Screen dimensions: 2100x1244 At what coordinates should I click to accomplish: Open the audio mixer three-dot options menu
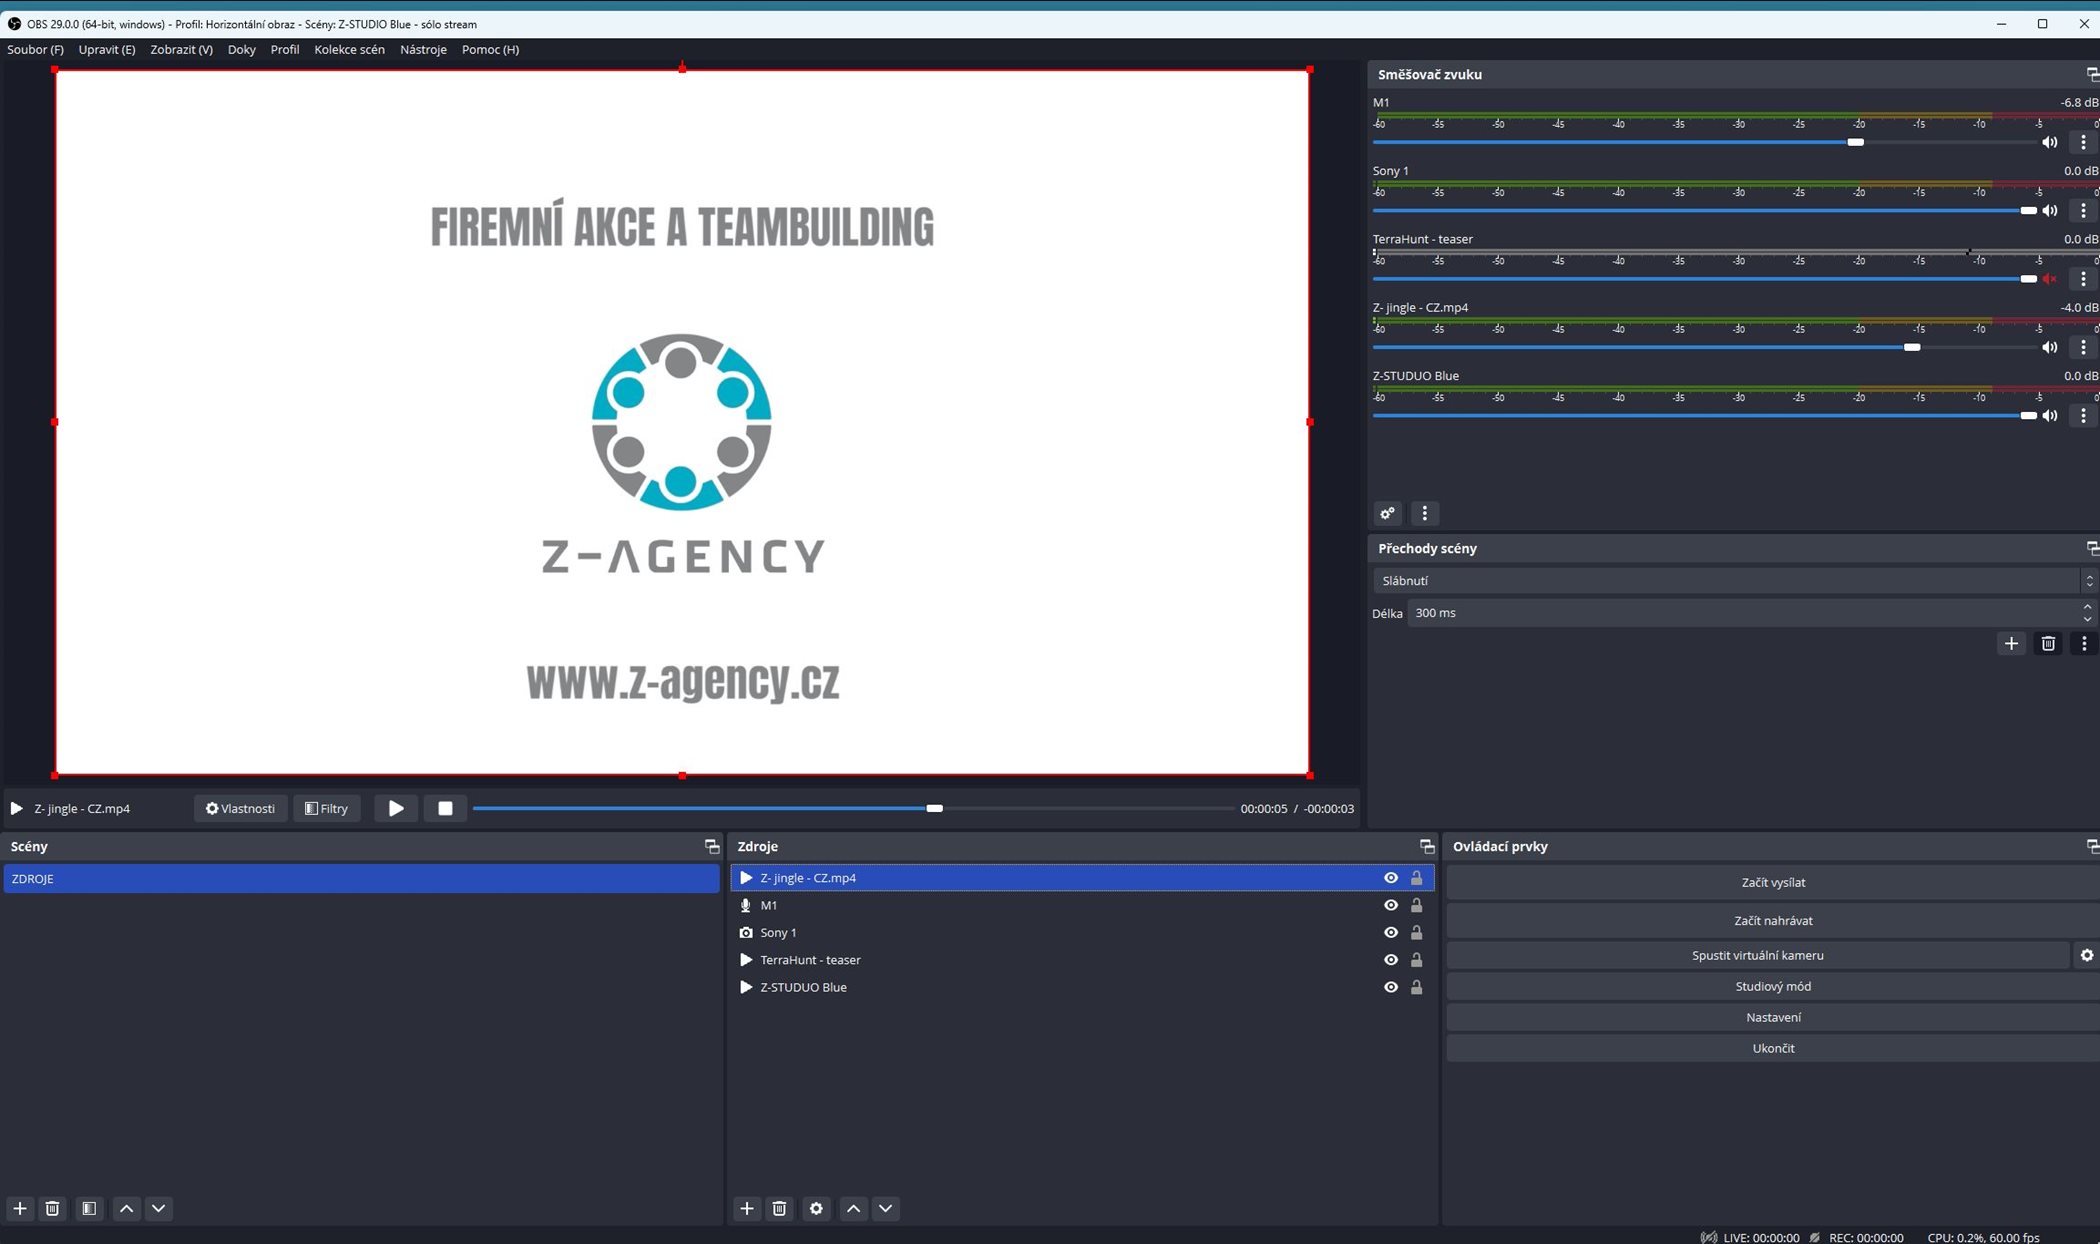click(x=1424, y=513)
